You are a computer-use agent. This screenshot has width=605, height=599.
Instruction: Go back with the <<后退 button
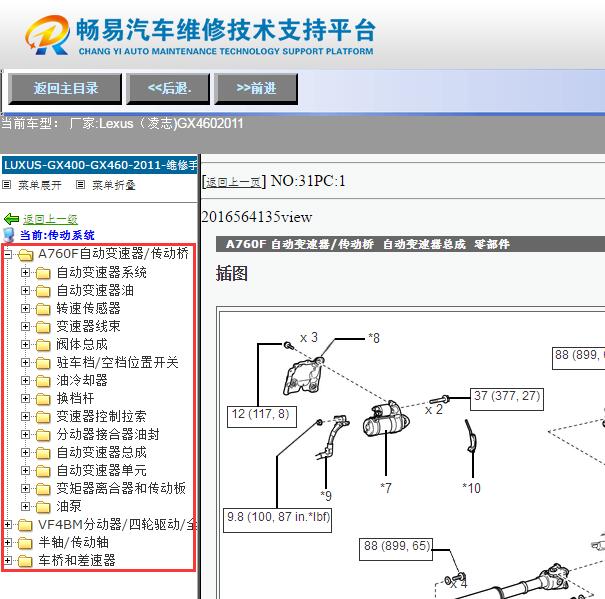(x=168, y=88)
